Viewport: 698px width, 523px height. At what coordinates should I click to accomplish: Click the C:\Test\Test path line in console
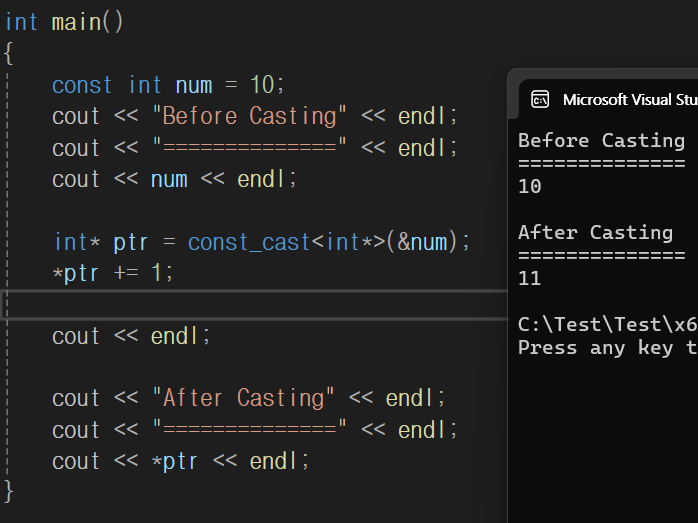click(x=608, y=324)
